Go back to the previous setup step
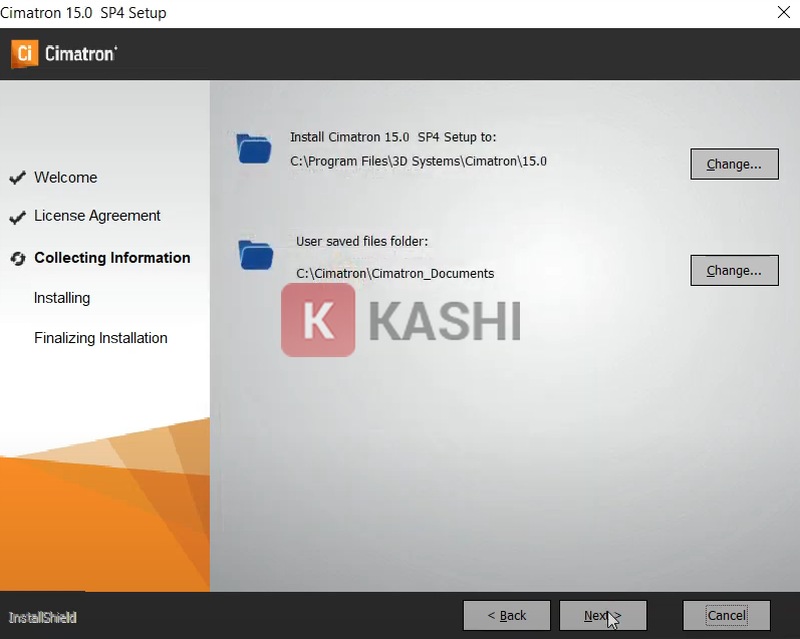The width and height of the screenshot is (800, 639). [x=507, y=615]
